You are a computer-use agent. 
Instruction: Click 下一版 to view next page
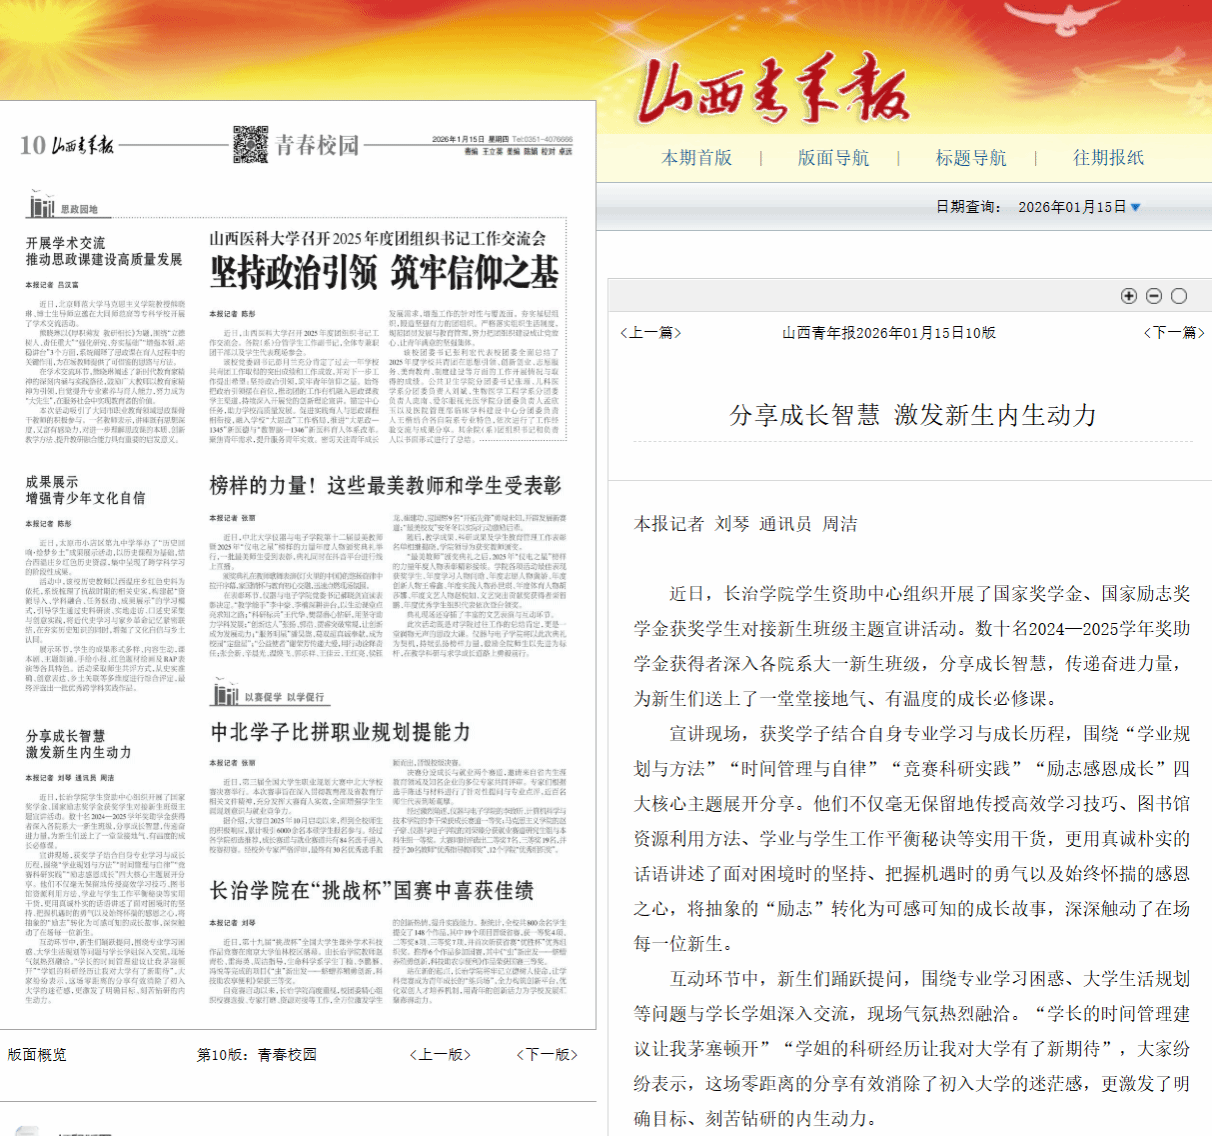click(547, 1055)
